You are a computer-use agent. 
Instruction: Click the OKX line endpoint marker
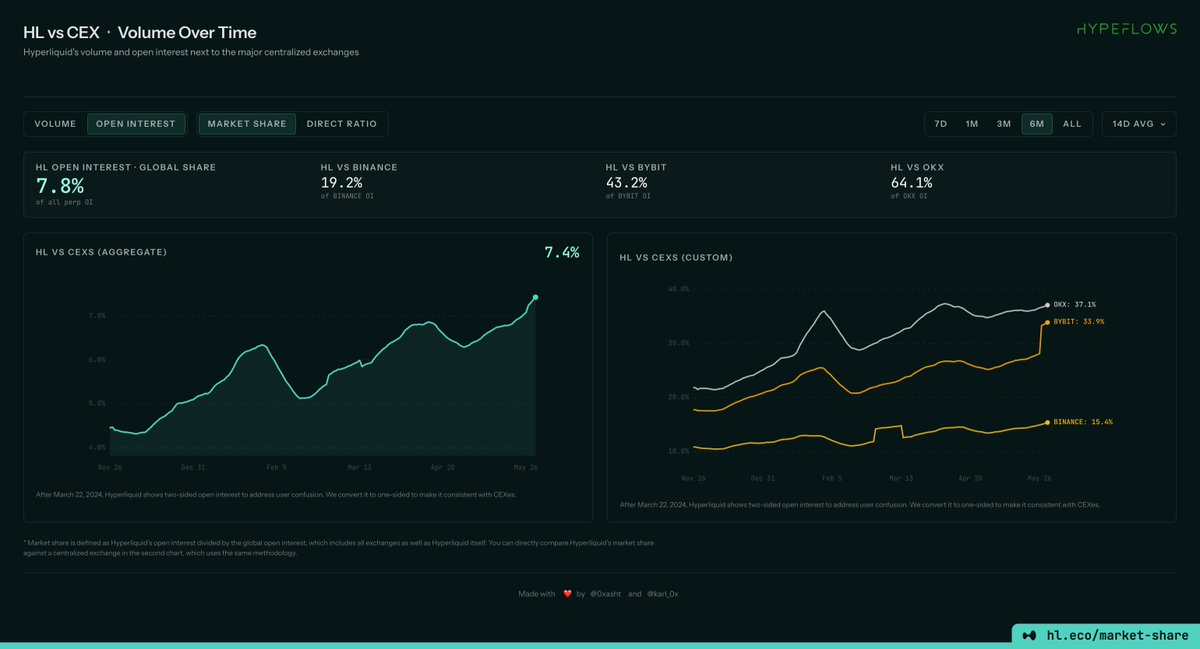pyautogui.click(x=1047, y=305)
